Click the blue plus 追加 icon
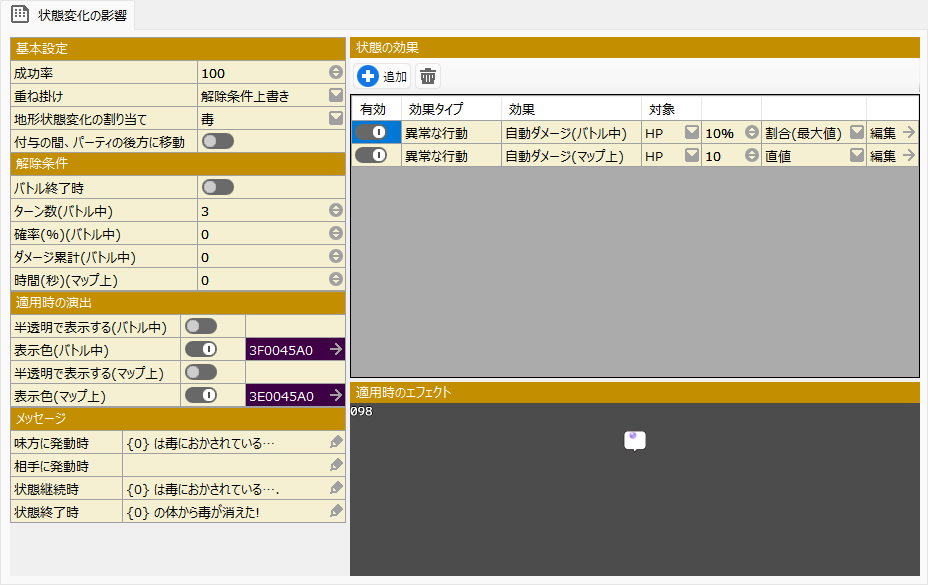The image size is (928, 585). 368,77
